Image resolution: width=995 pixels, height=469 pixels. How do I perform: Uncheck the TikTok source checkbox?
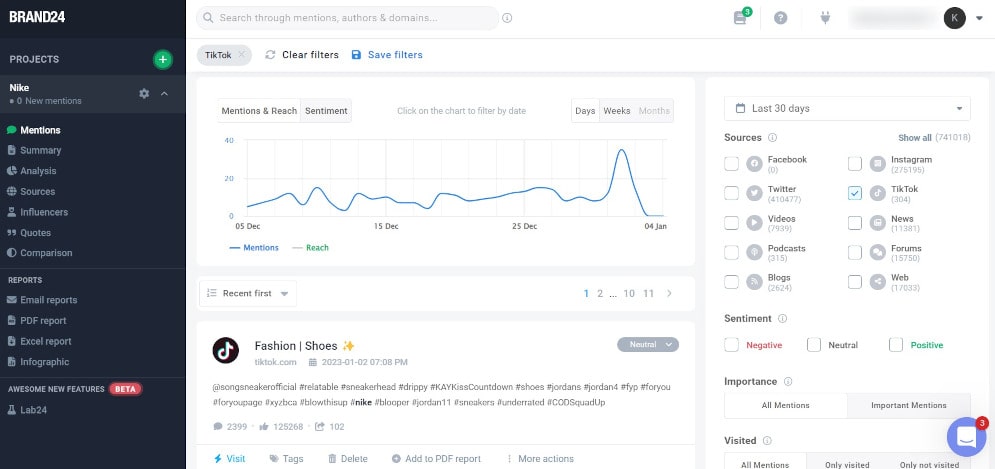855,193
